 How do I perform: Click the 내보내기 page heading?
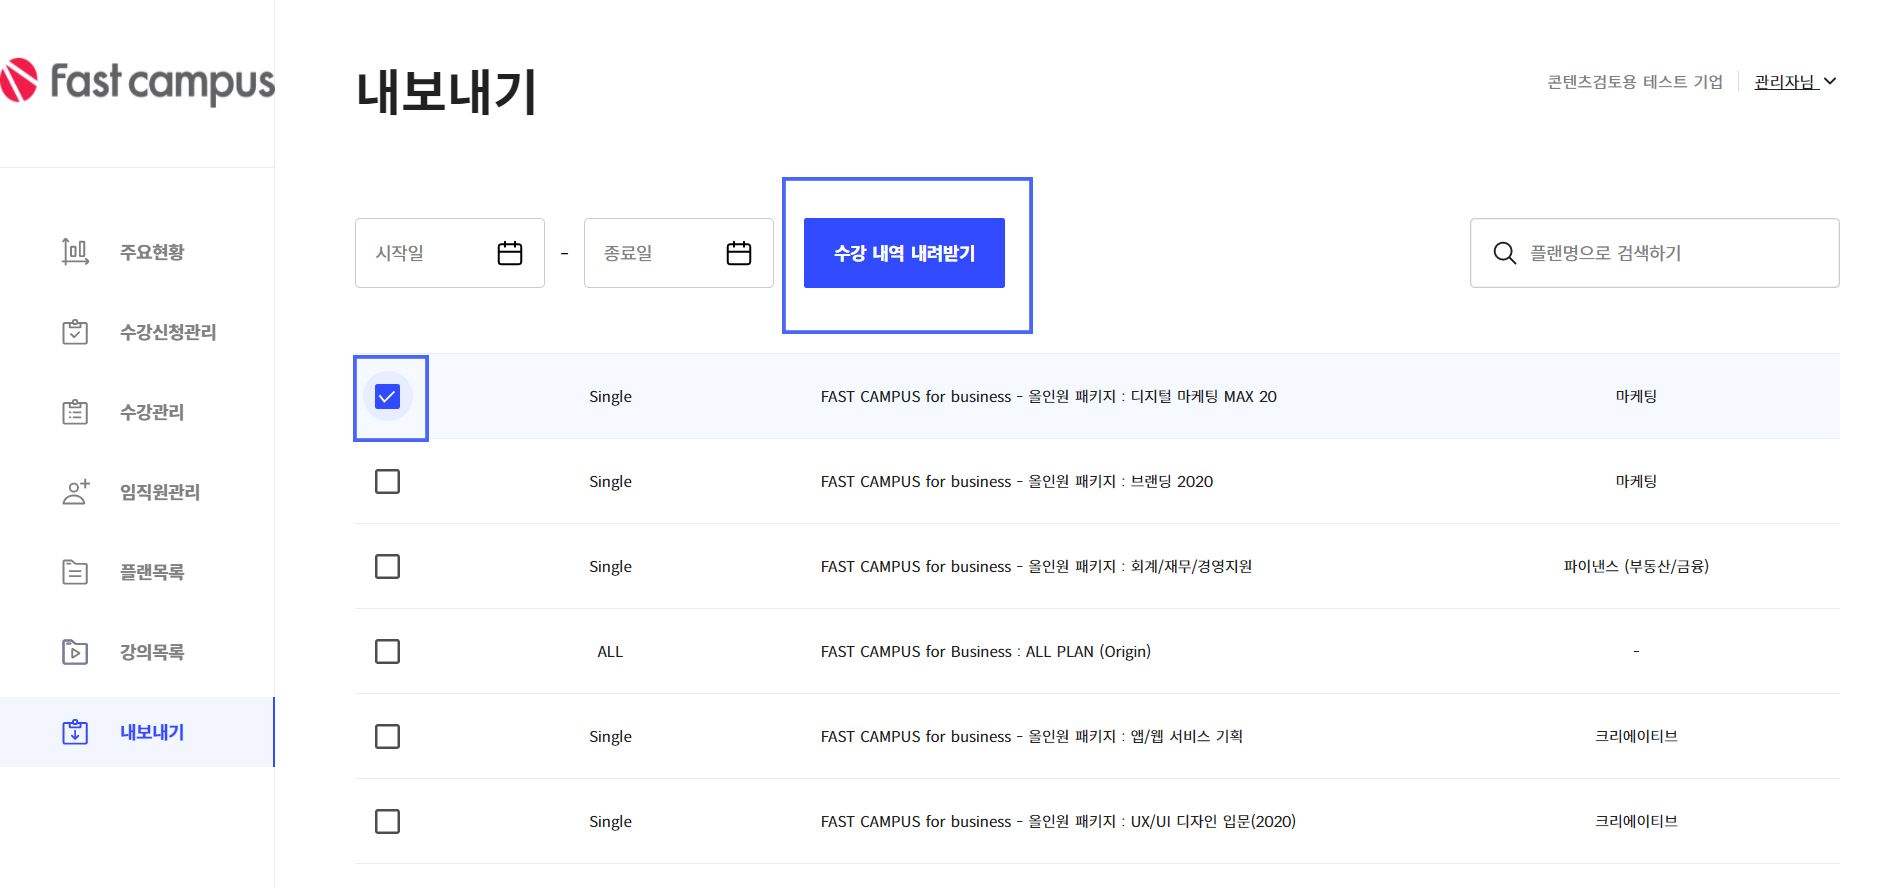446,91
